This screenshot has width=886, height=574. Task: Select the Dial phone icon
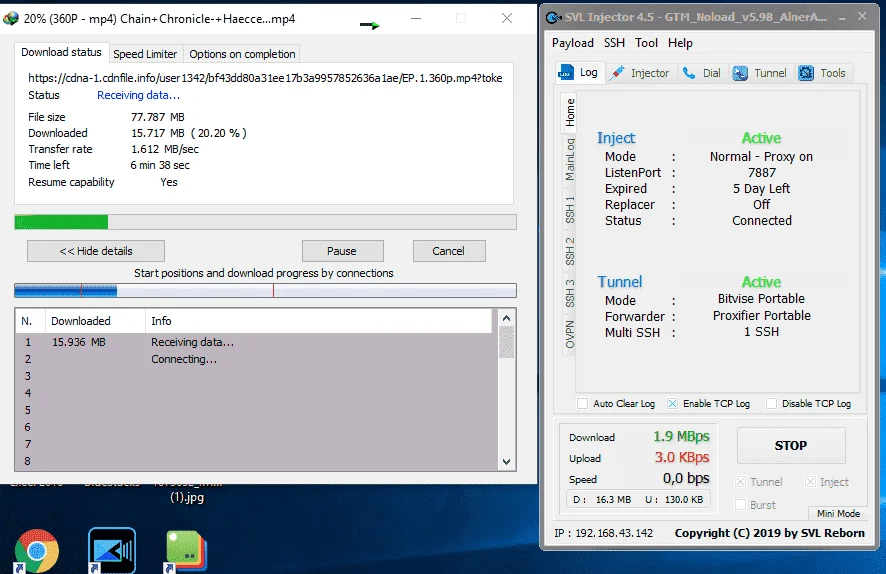(x=689, y=73)
